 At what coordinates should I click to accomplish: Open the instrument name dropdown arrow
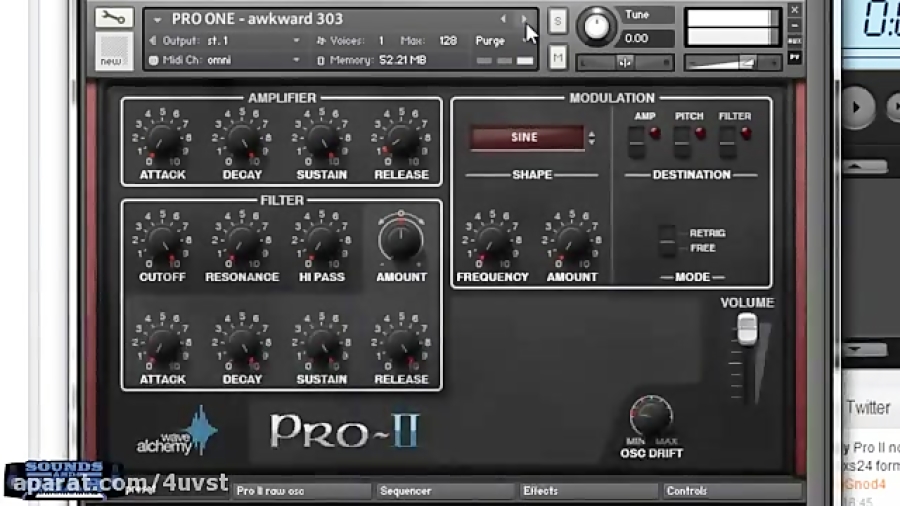tap(157, 20)
